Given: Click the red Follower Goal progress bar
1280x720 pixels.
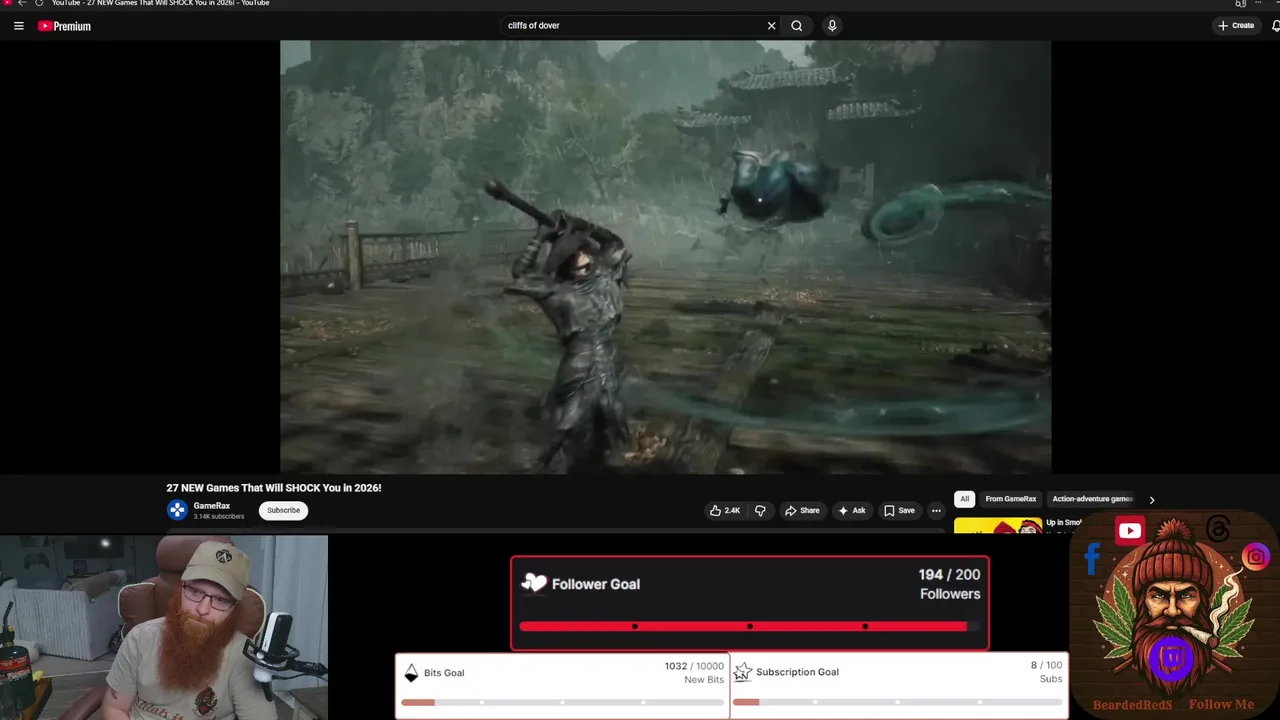Looking at the screenshot, I should point(748,626).
